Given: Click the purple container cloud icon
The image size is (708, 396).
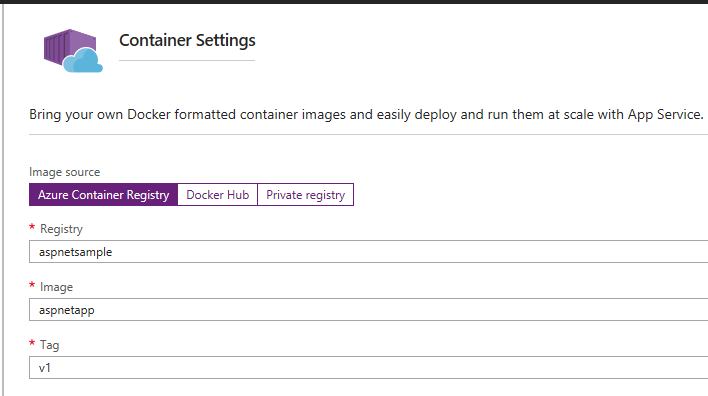Looking at the screenshot, I should pos(73,51).
